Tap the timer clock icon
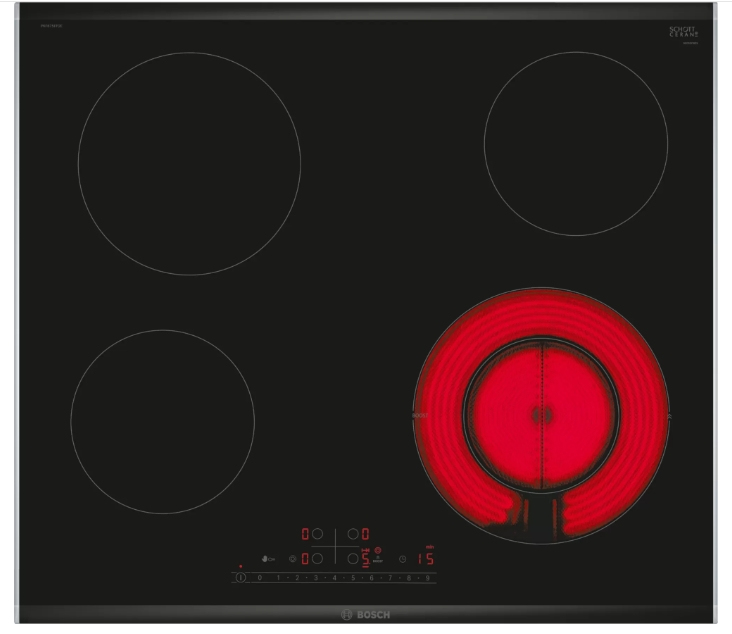732x634 pixels. pyautogui.click(x=402, y=560)
